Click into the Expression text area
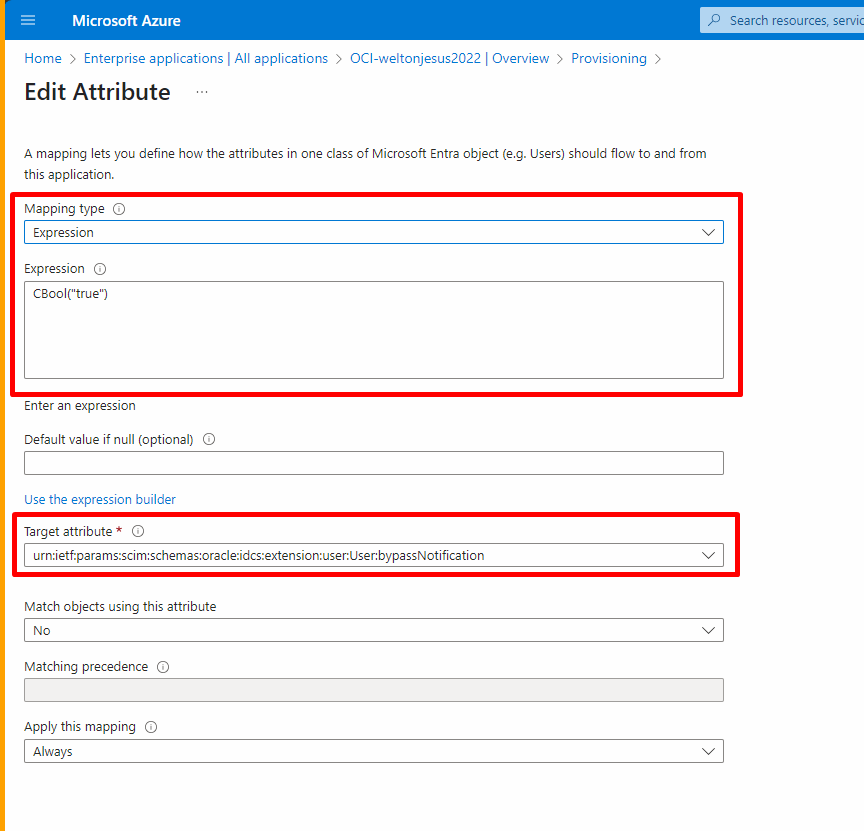This screenshot has width=864, height=831. pos(374,330)
